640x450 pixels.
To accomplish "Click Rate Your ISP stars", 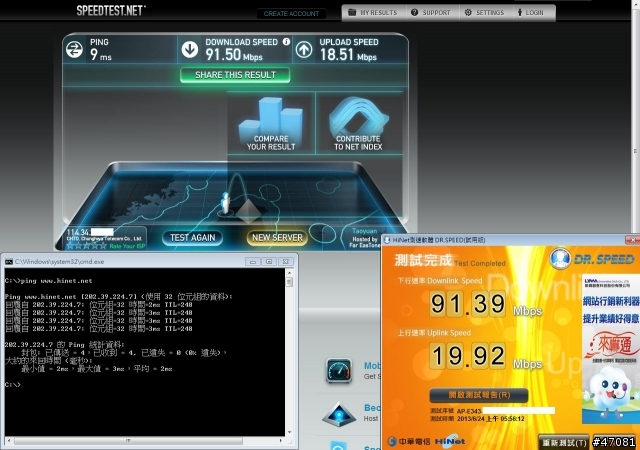I will tap(87, 245).
